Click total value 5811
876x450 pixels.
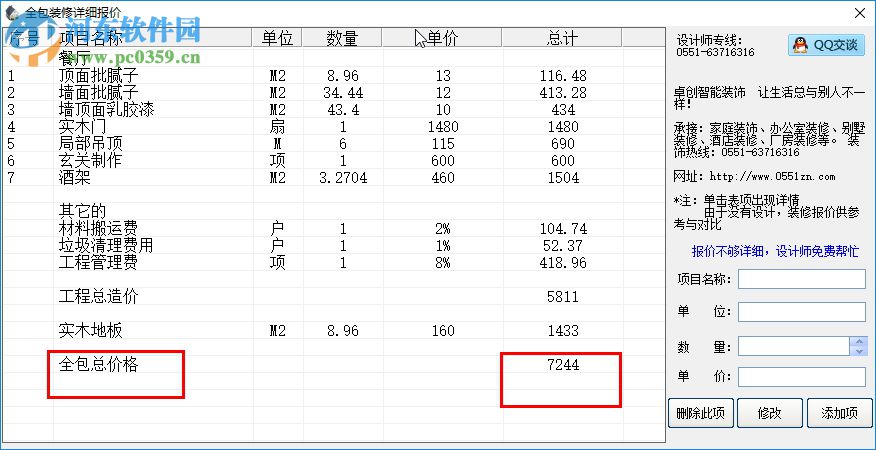[563, 297]
